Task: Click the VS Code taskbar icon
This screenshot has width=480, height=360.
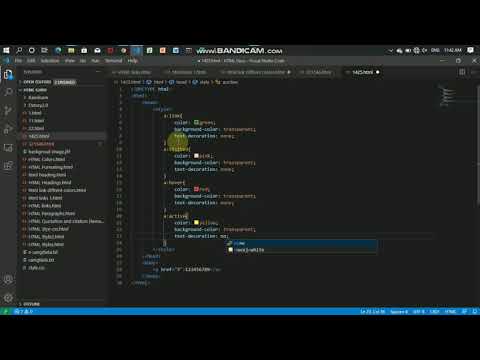Action: pyautogui.click(x=136, y=50)
